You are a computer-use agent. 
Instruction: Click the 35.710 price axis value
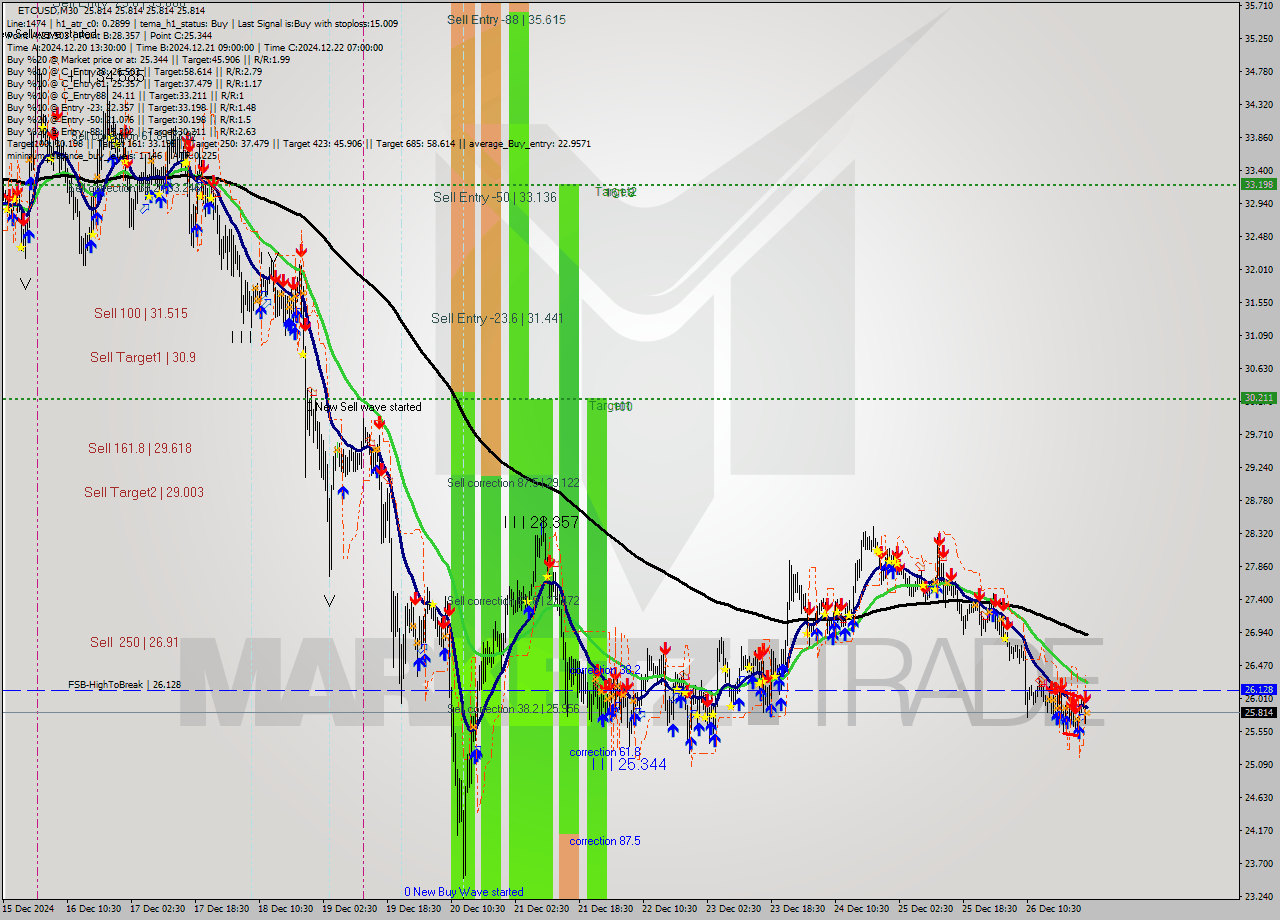coord(1258,6)
